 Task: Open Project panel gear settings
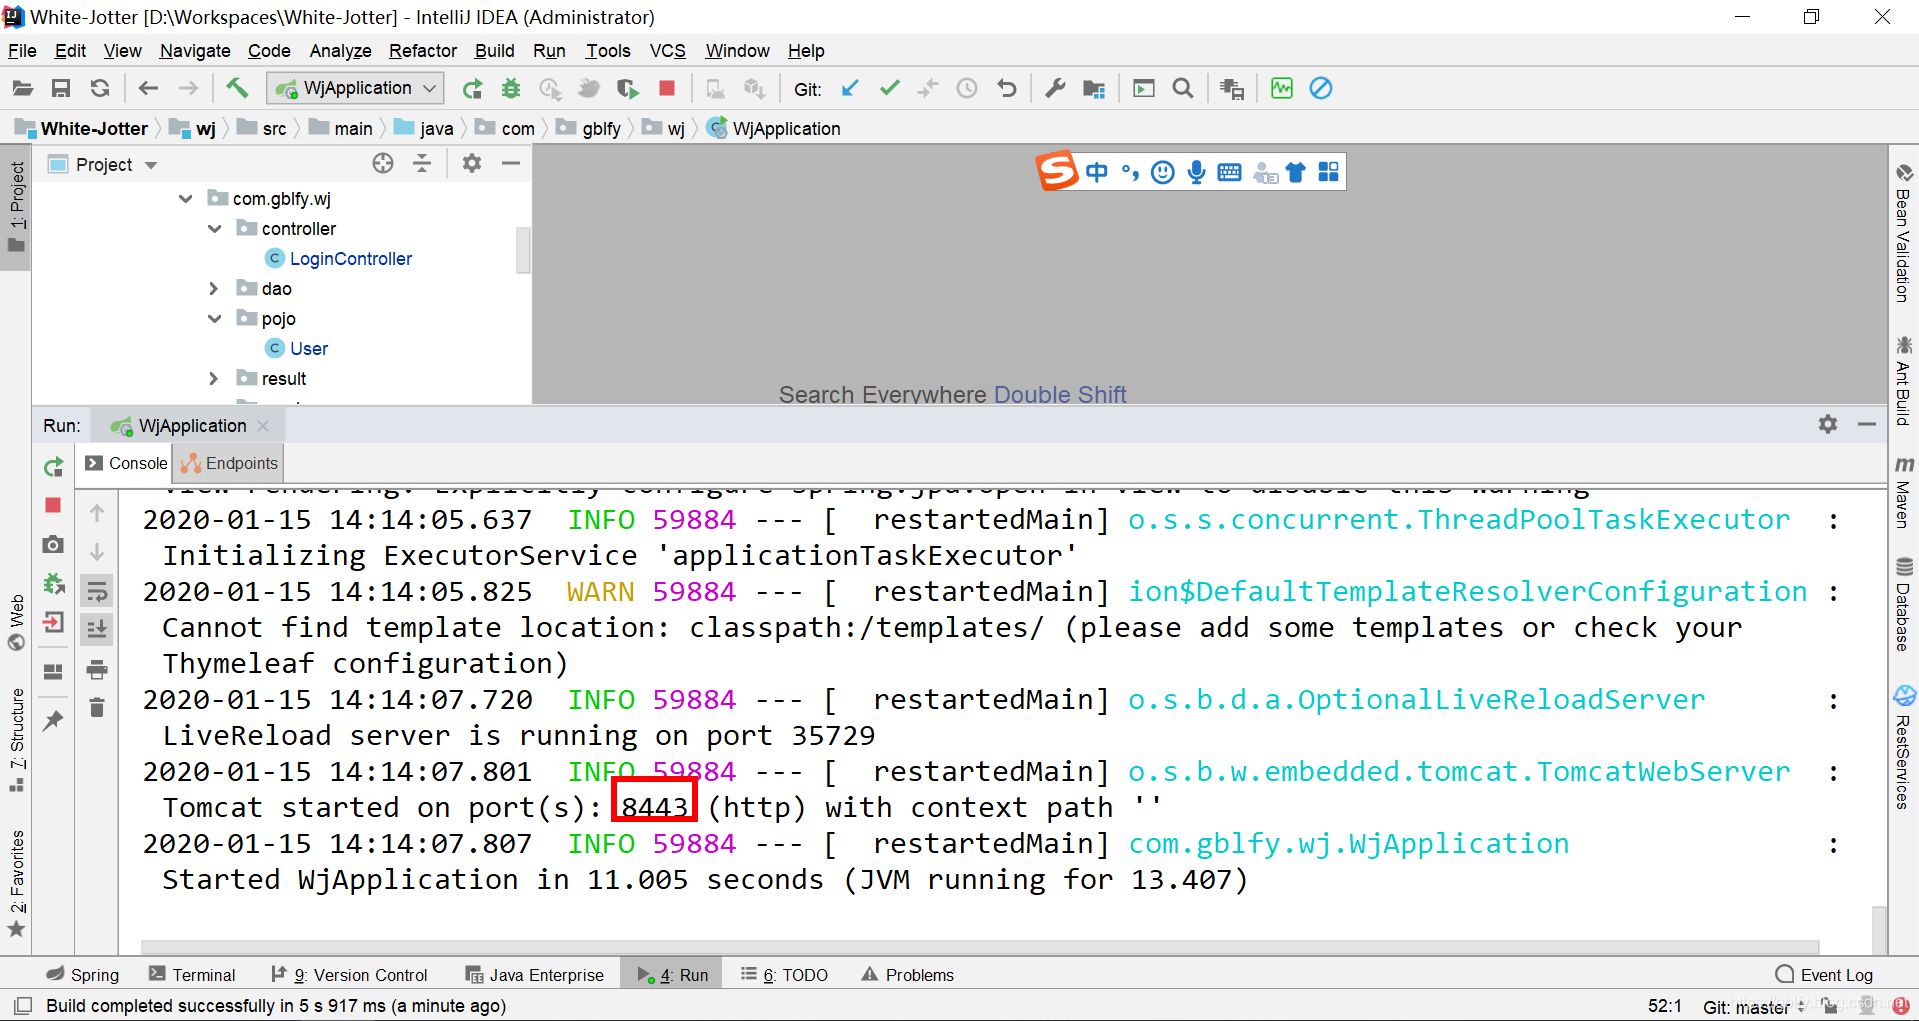point(472,164)
